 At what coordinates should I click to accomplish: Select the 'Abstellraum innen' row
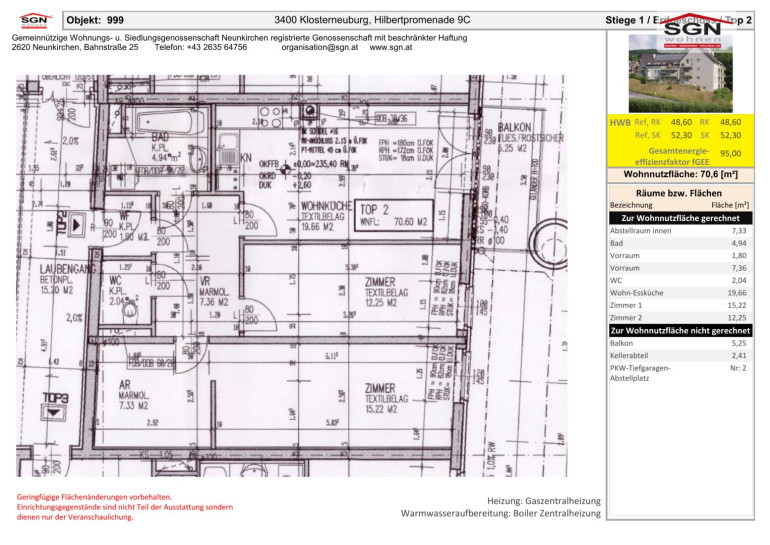[x=681, y=231]
